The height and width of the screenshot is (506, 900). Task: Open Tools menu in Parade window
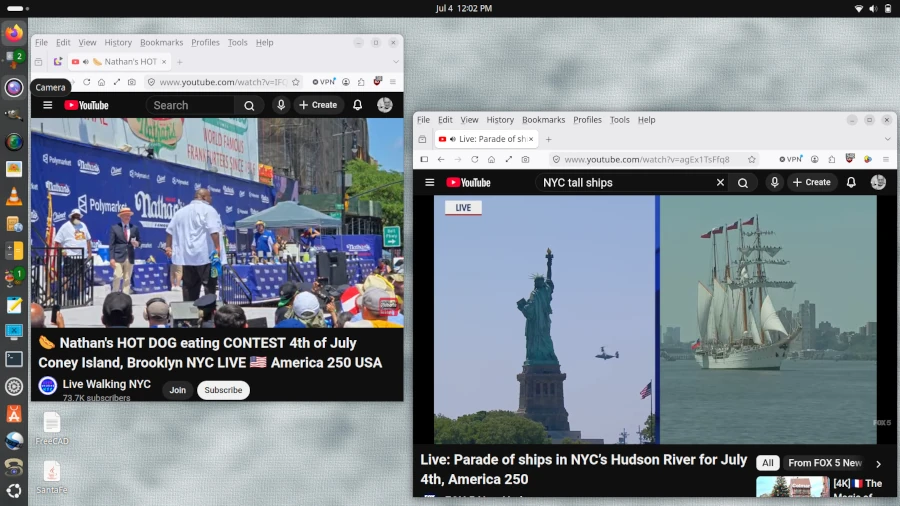[x=619, y=120]
